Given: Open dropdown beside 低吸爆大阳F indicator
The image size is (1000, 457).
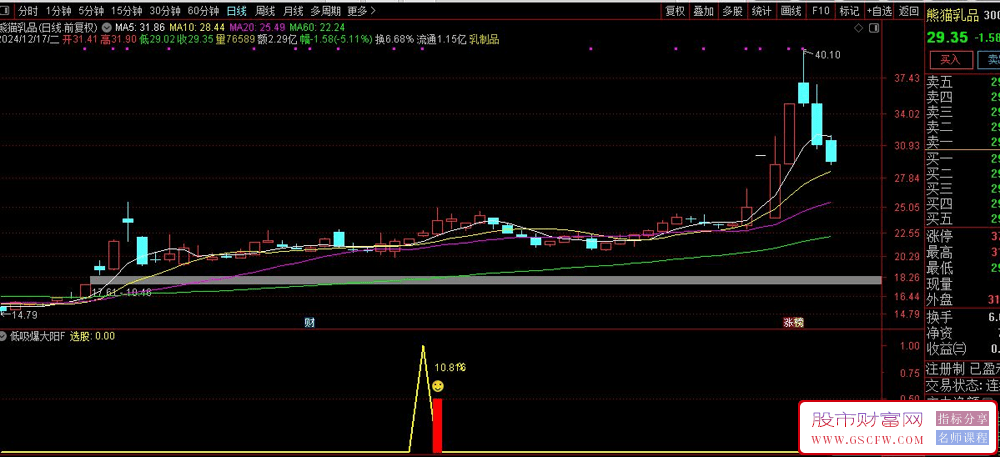Looking at the screenshot, I should coord(4,336).
